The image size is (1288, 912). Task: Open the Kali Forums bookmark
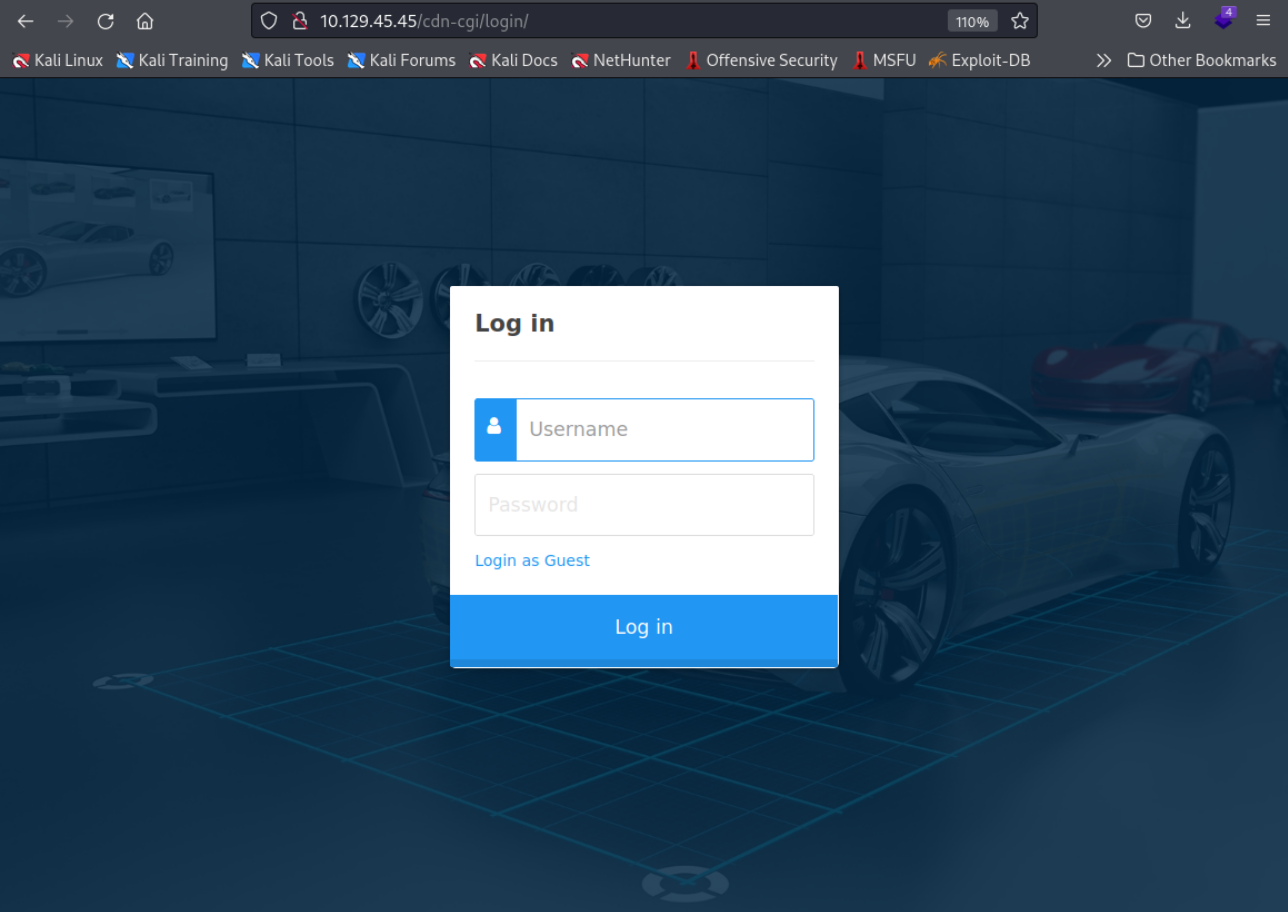tap(401, 60)
